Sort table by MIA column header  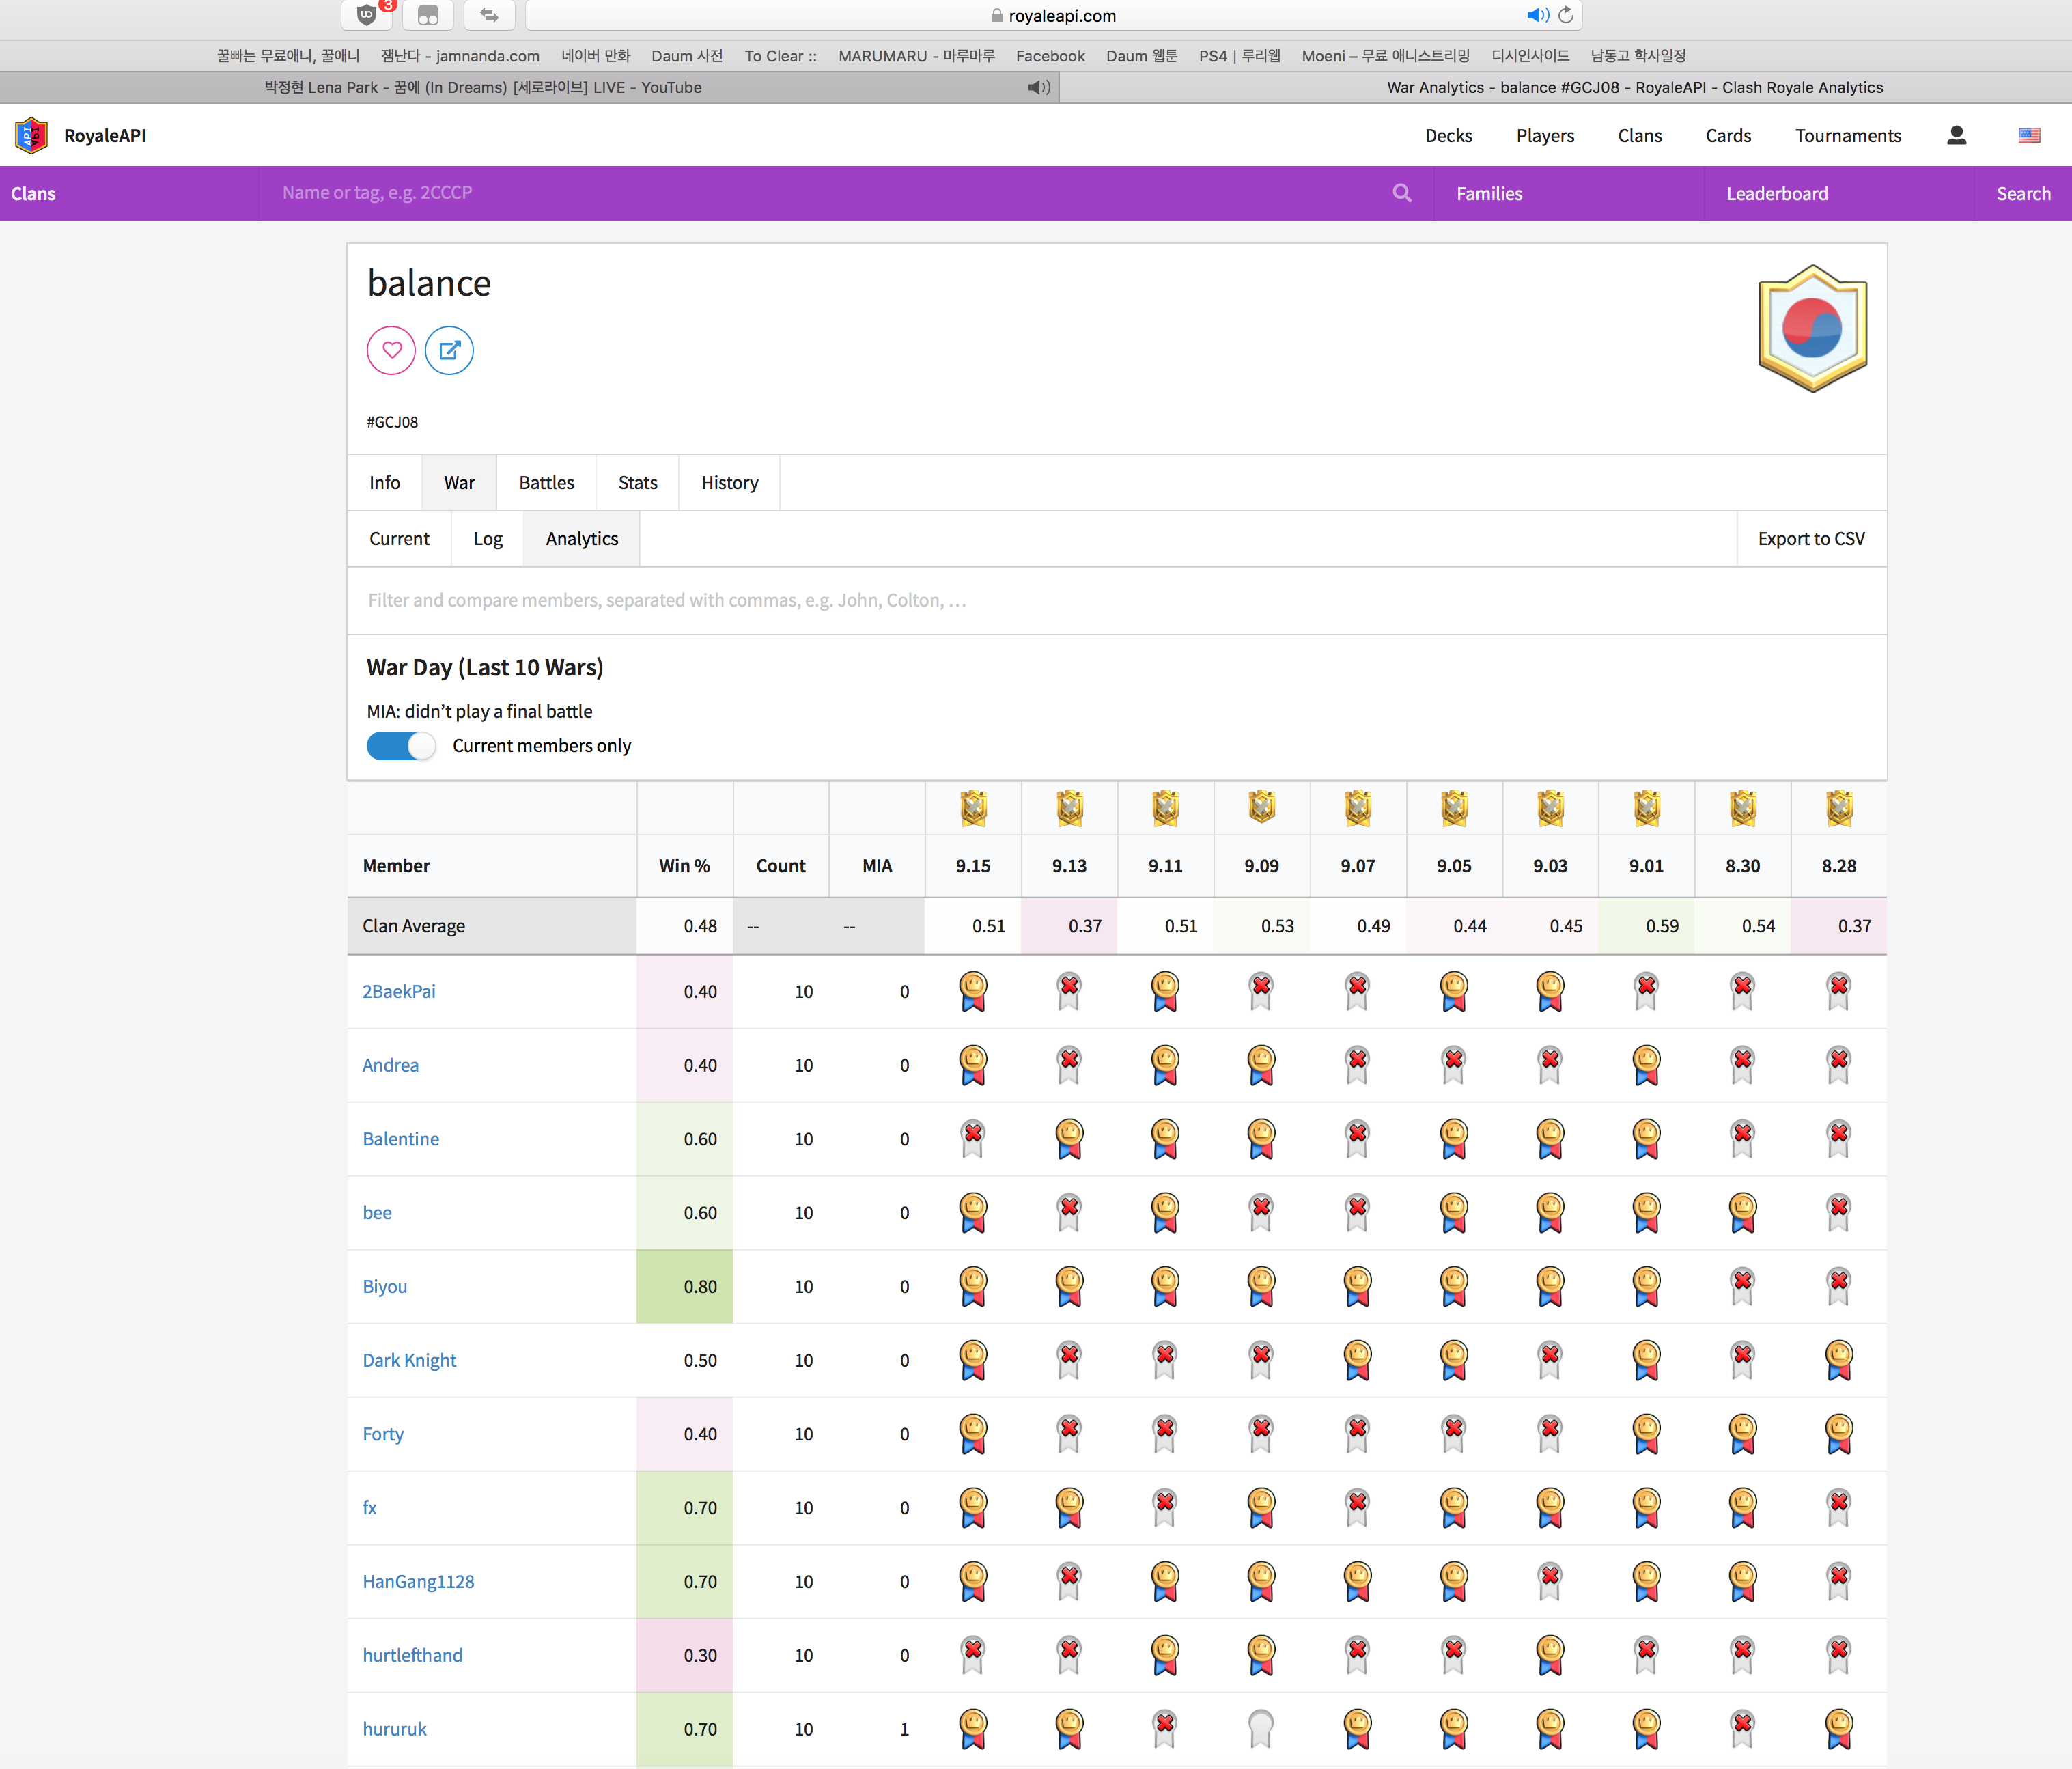877,866
